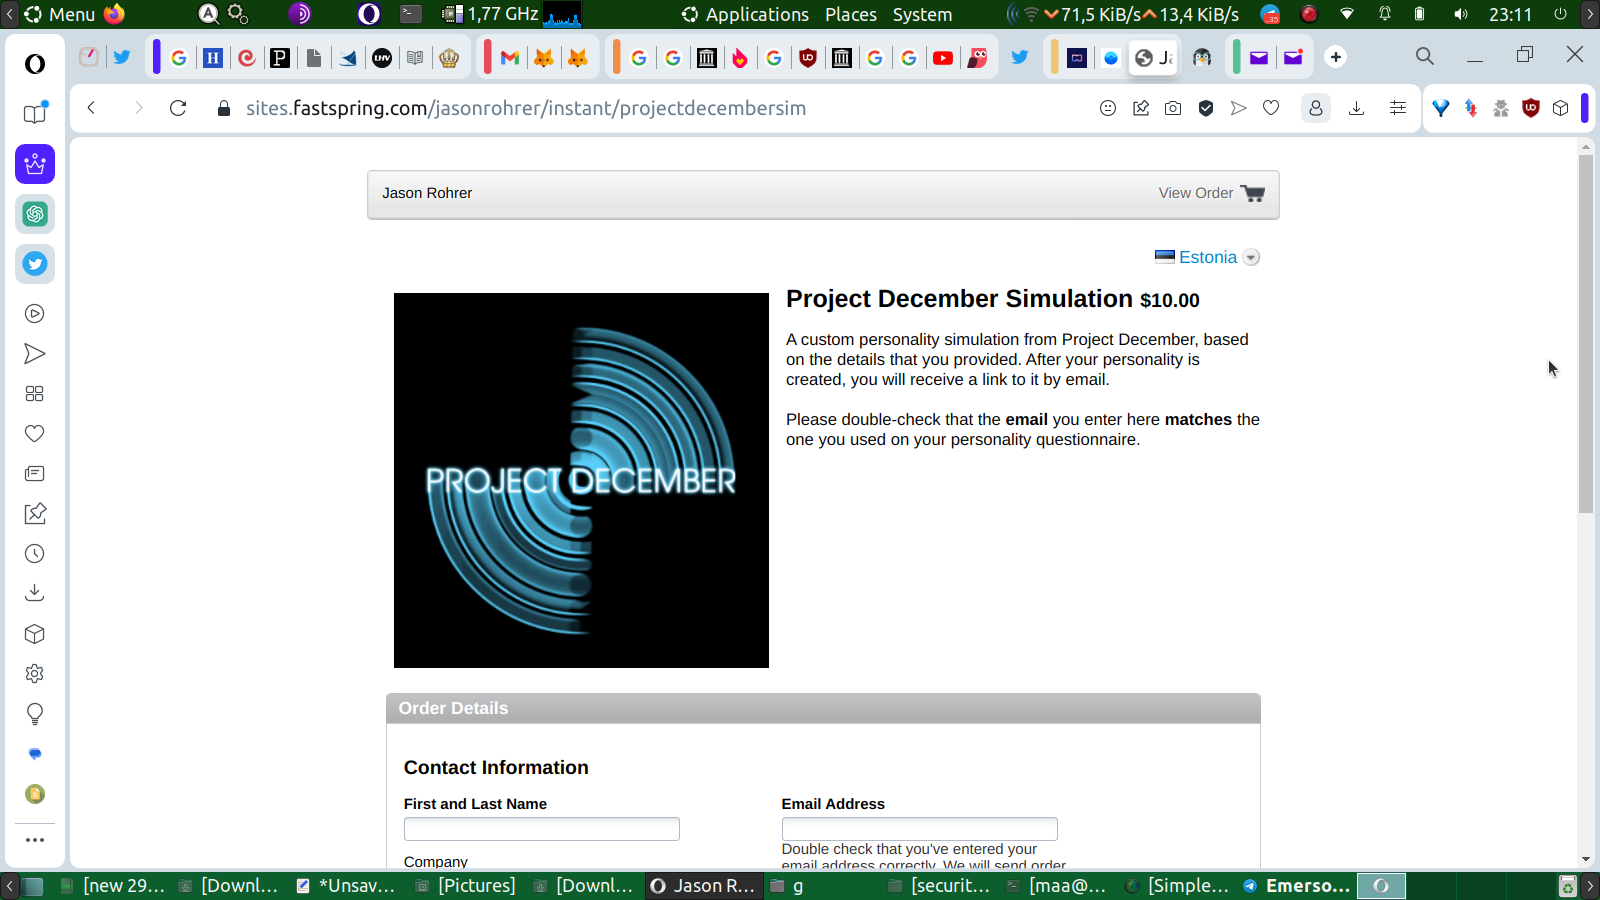
Task: Click the 'Order Details' section header
Action: [x=823, y=708]
